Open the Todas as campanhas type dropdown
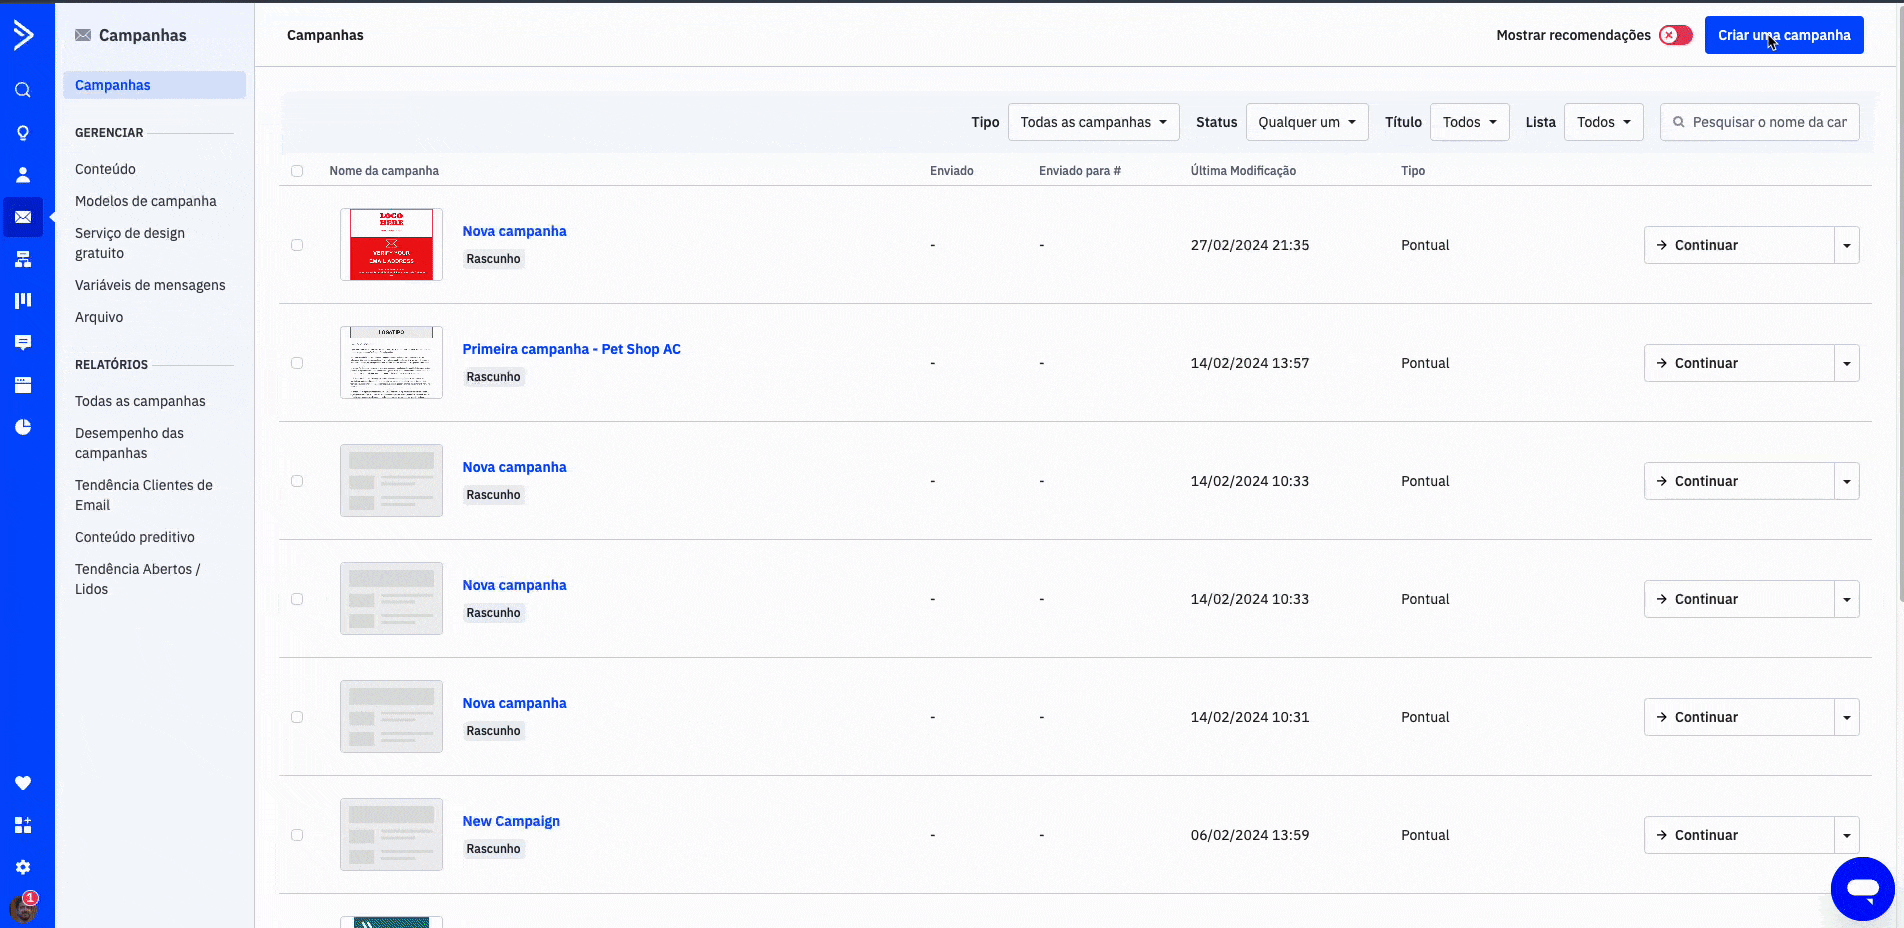The height and width of the screenshot is (928, 1904). pyautogui.click(x=1093, y=122)
